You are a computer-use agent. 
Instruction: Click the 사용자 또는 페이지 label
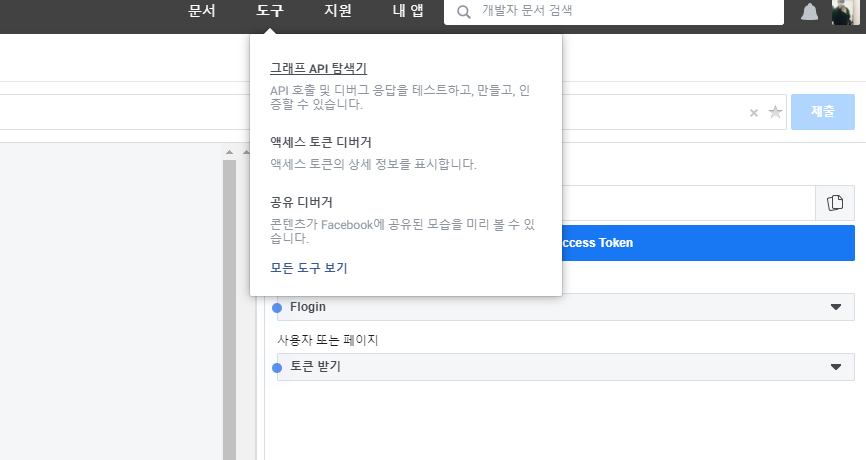(328, 340)
